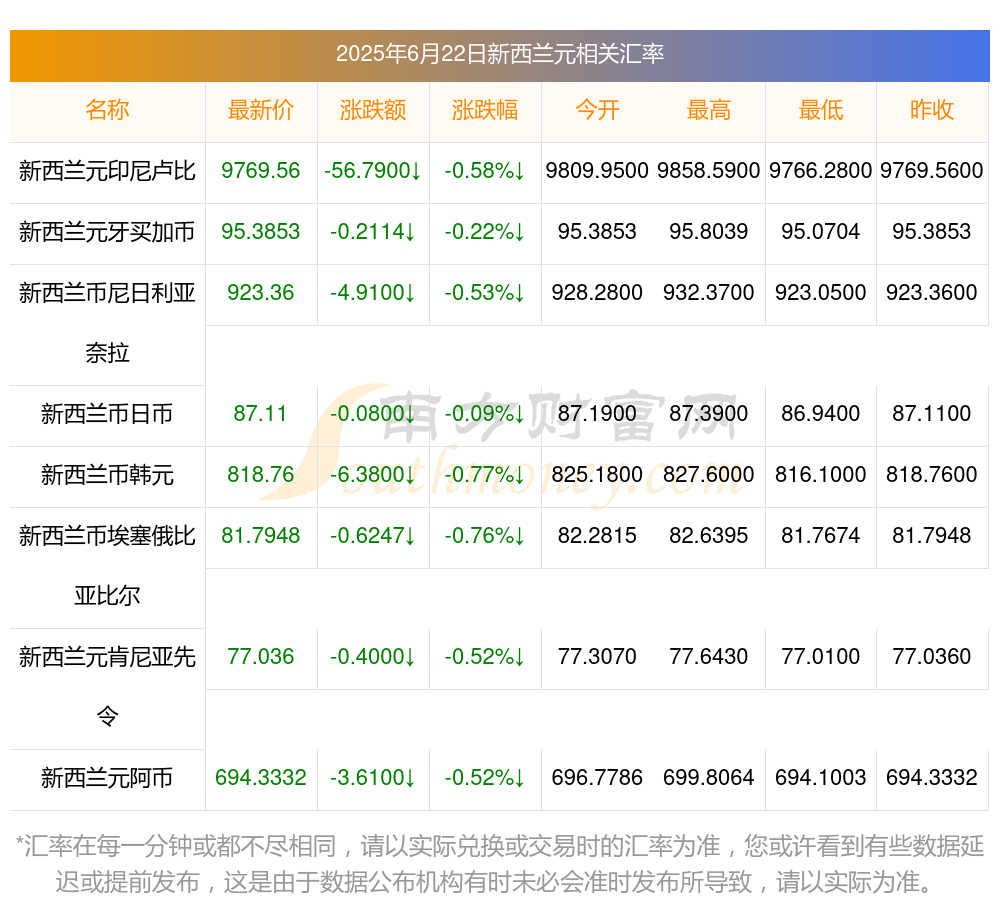
Task: Click the '涨跌额' column header
Action: click(x=373, y=110)
